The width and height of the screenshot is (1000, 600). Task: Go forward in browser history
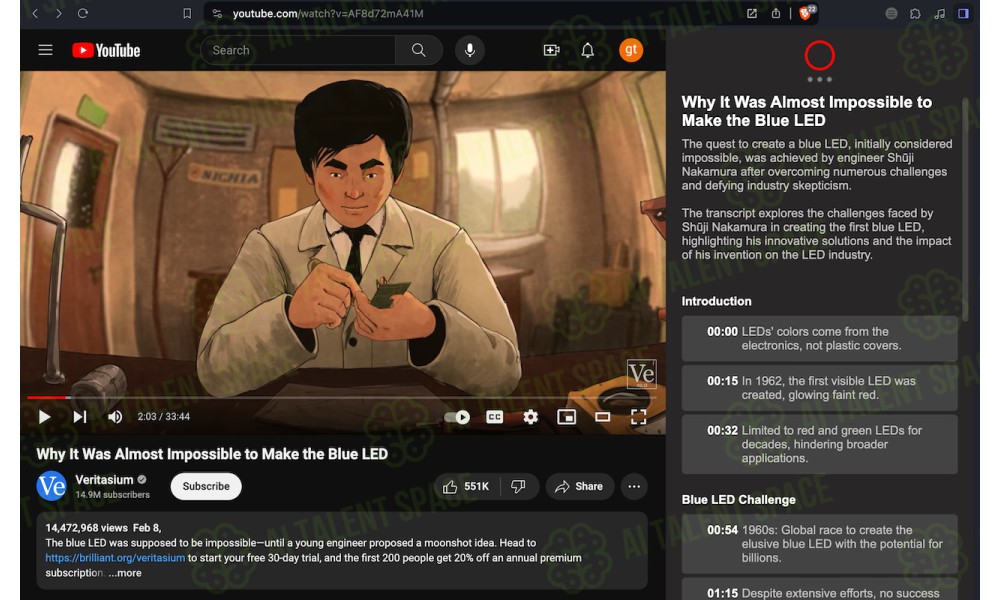[x=59, y=13]
